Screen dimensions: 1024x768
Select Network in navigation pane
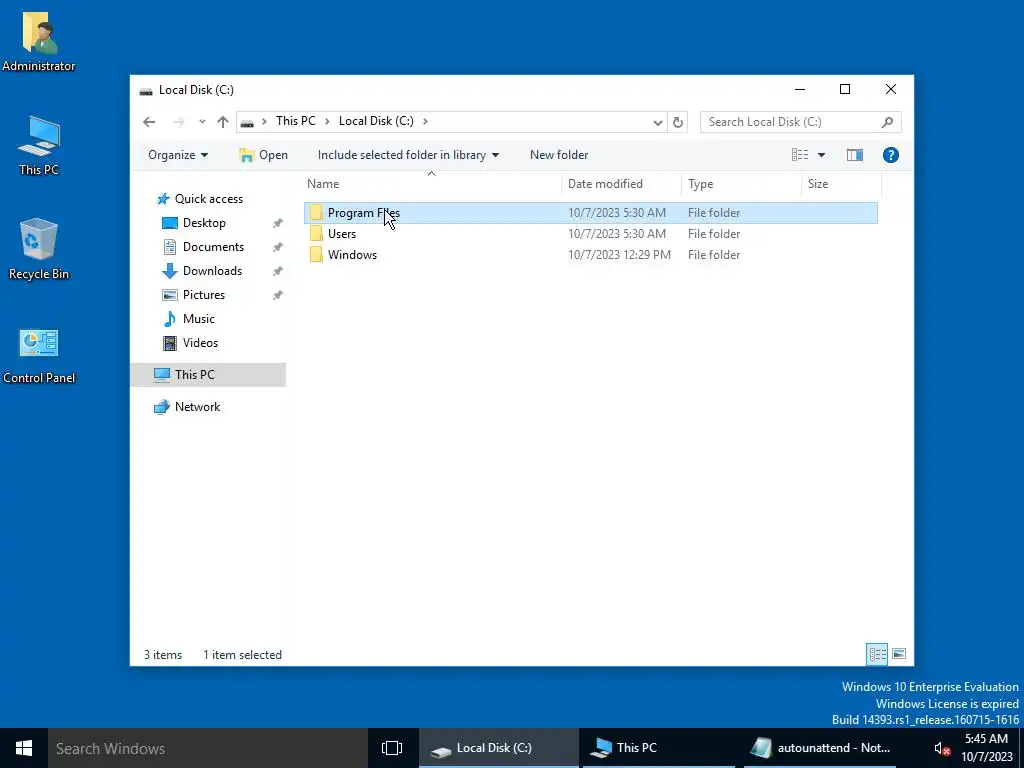coord(197,407)
